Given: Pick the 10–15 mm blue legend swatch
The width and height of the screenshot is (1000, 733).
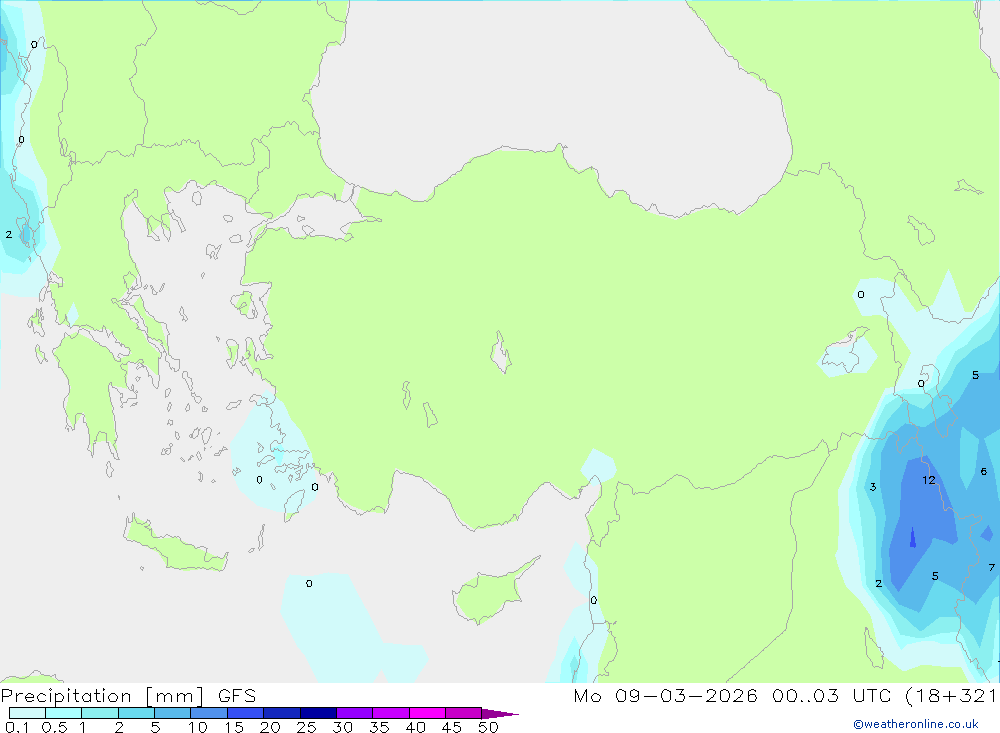Looking at the screenshot, I should (209, 713).
